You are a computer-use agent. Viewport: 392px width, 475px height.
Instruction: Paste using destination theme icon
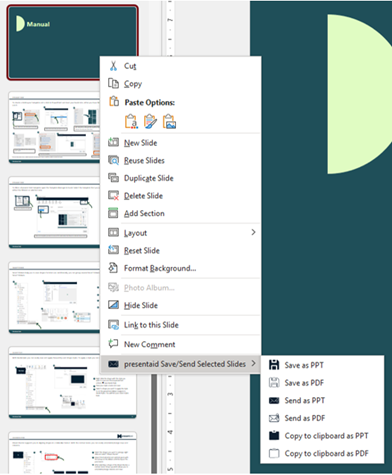131,121
